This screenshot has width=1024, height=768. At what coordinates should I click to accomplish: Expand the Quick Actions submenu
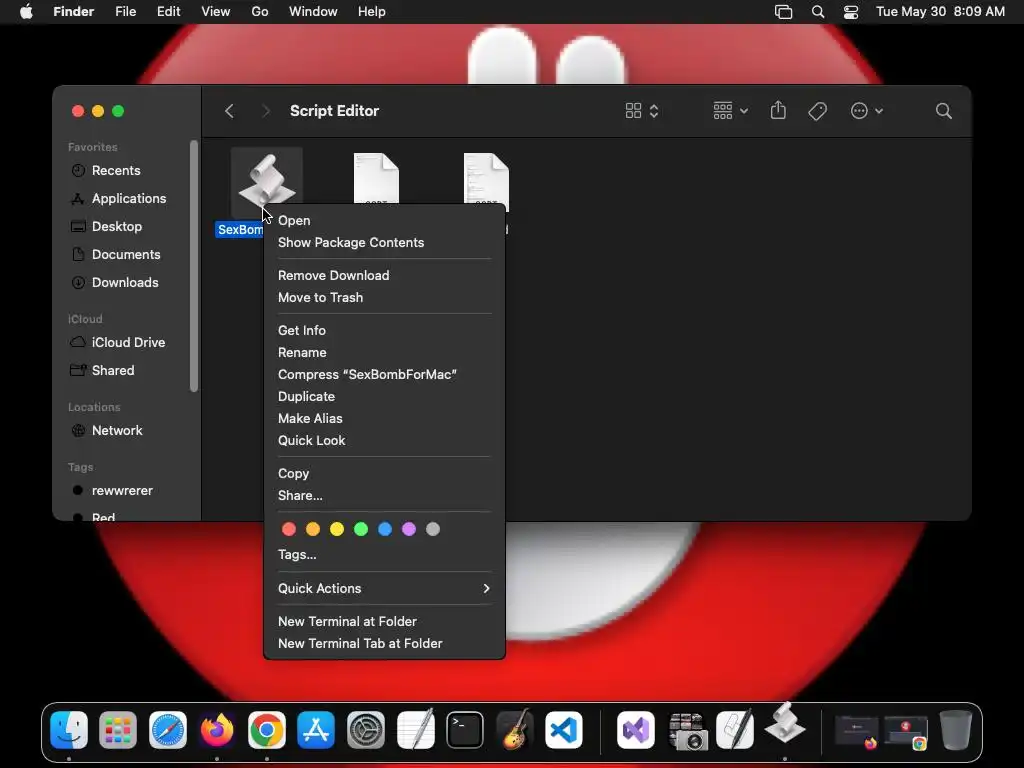coord(384,588)
